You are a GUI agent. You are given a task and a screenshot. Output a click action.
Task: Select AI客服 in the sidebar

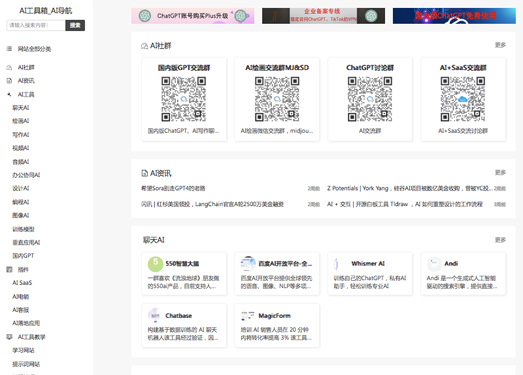click(21, 310)
